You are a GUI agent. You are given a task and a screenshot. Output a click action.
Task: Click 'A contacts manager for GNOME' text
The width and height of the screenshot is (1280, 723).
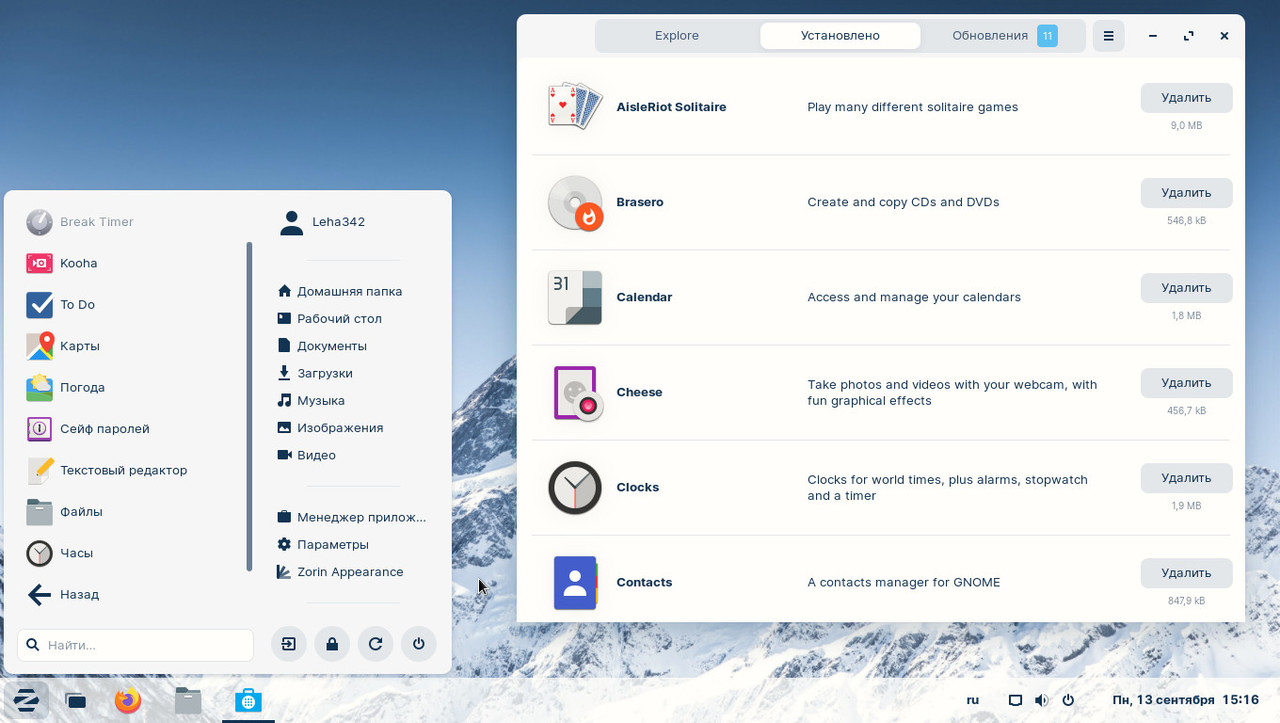(x=904, y=582)
